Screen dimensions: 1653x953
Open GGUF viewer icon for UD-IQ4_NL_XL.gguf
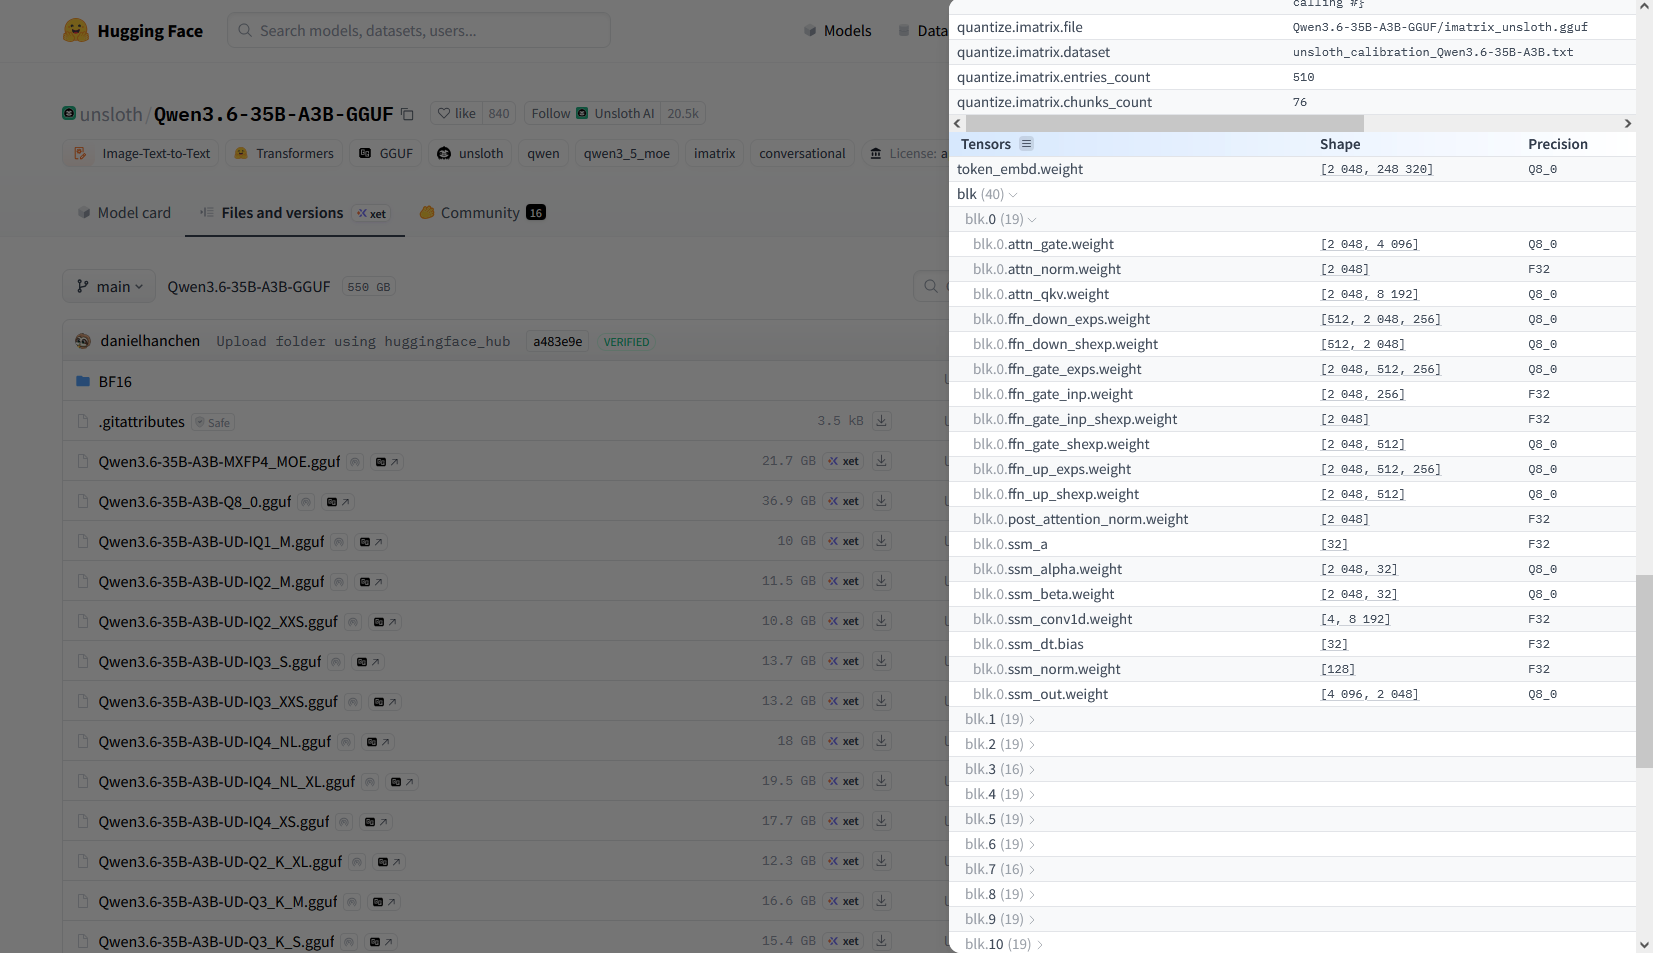(402, 782)
